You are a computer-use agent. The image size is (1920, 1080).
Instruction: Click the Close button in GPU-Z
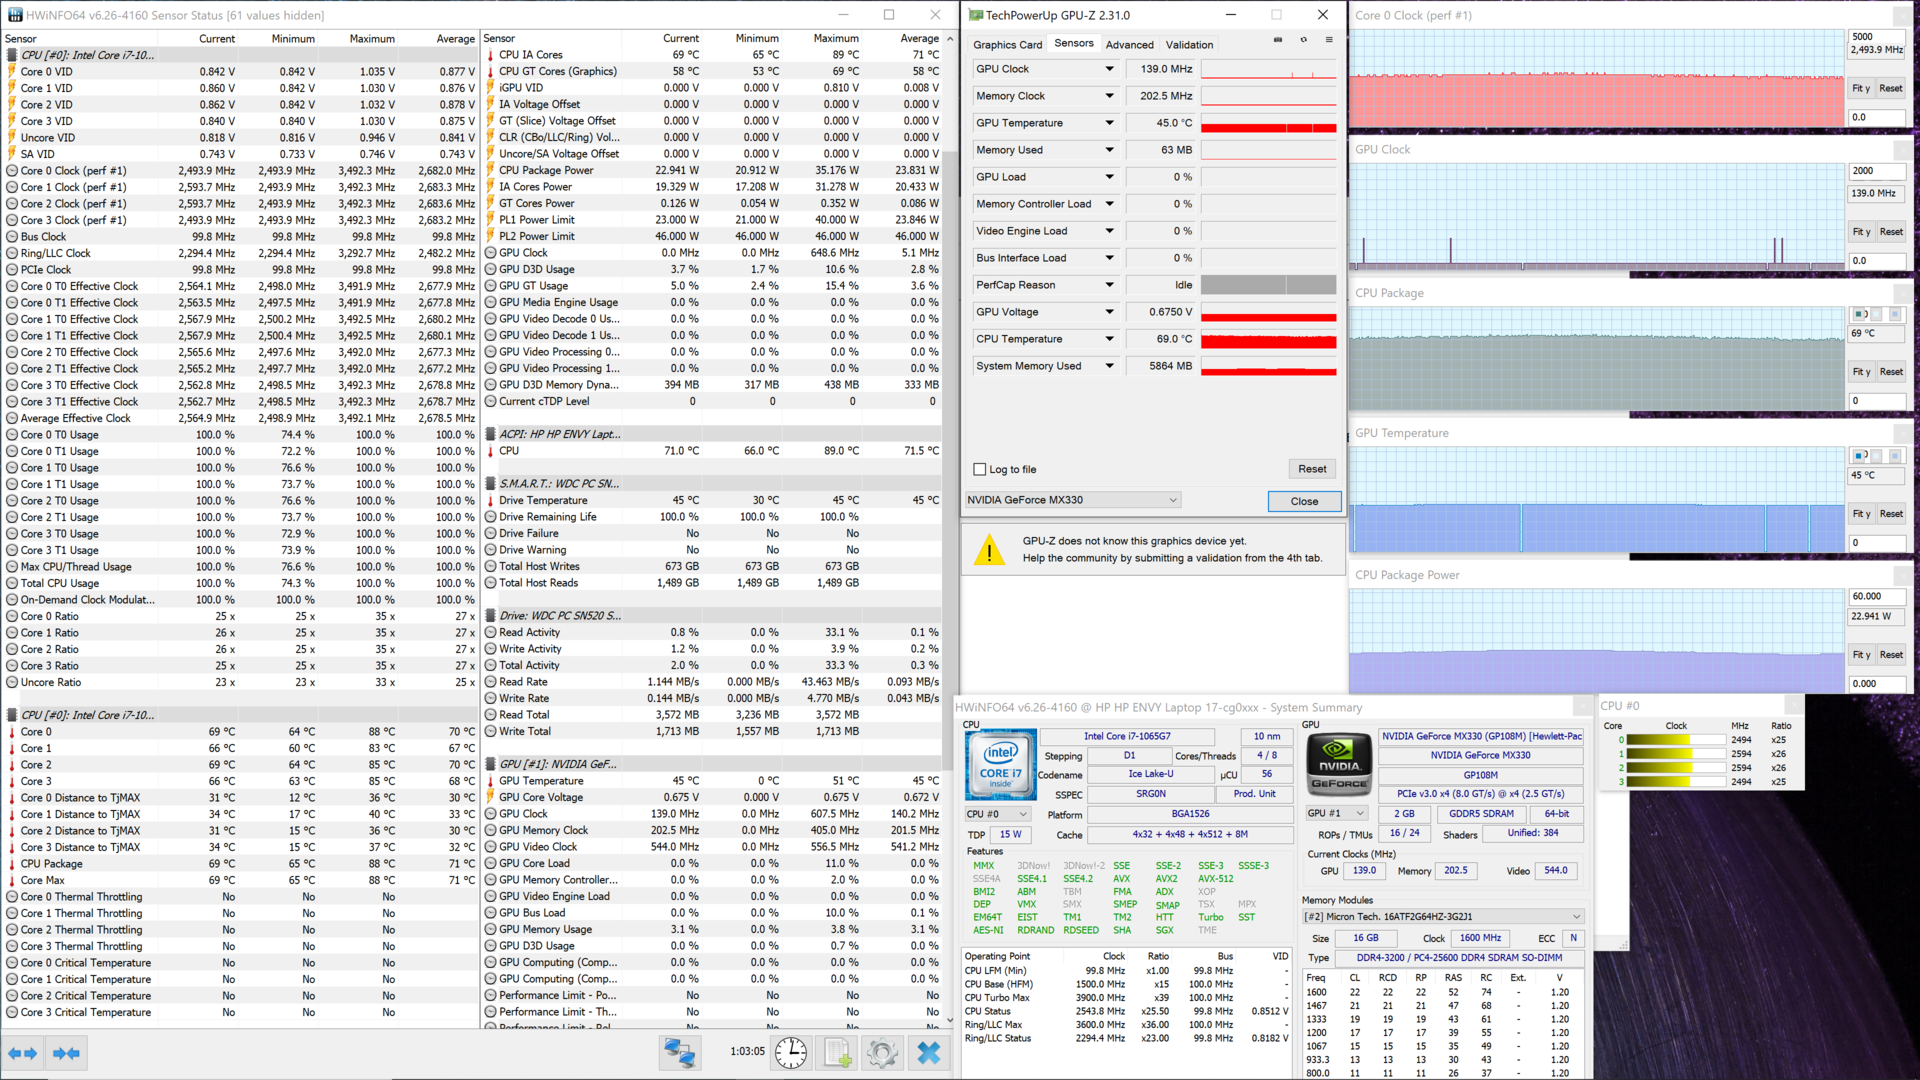tap(1304, 502)
